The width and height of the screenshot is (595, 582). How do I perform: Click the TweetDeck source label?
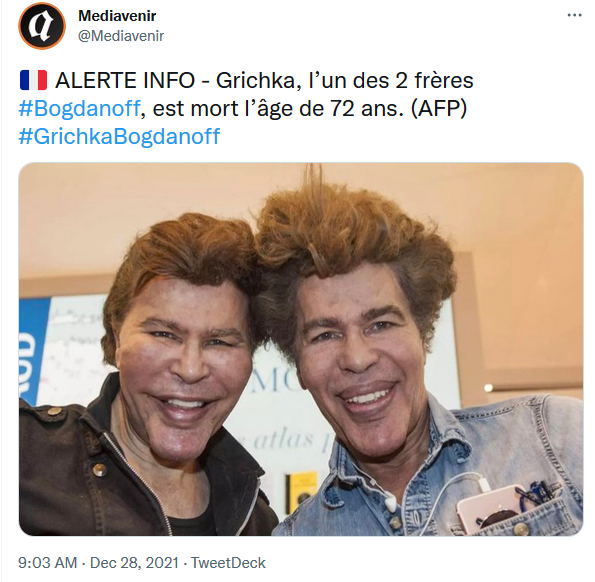228,562
